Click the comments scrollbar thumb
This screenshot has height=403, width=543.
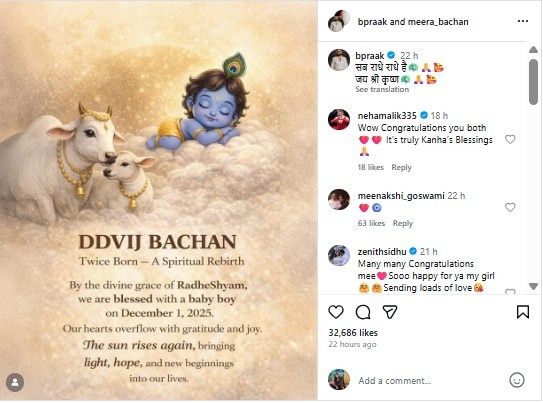click(x=533, y=82)
